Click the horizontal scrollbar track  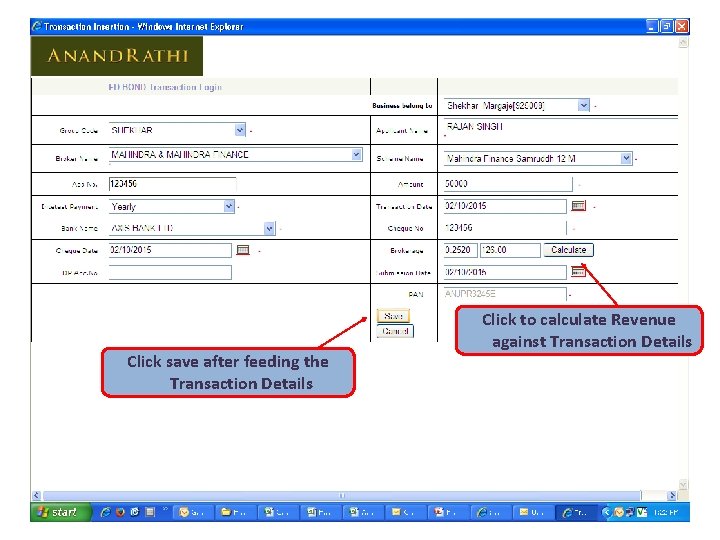coord(342,495)
